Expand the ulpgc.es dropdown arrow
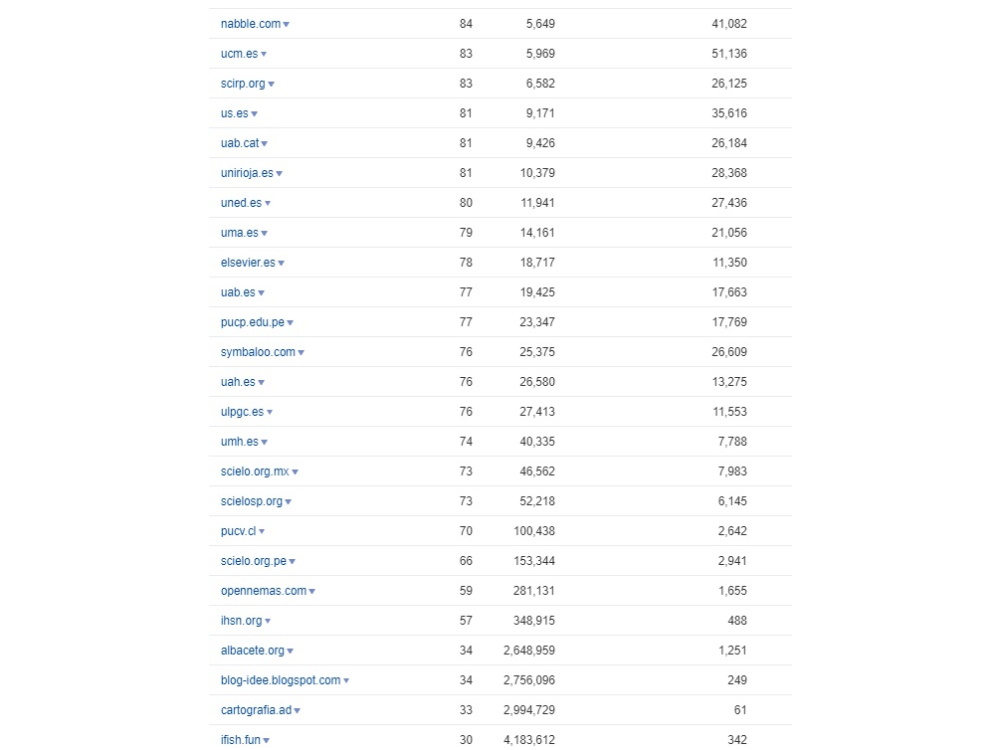The width and height of the screenshot is (1000, 750). coord(270,413)
